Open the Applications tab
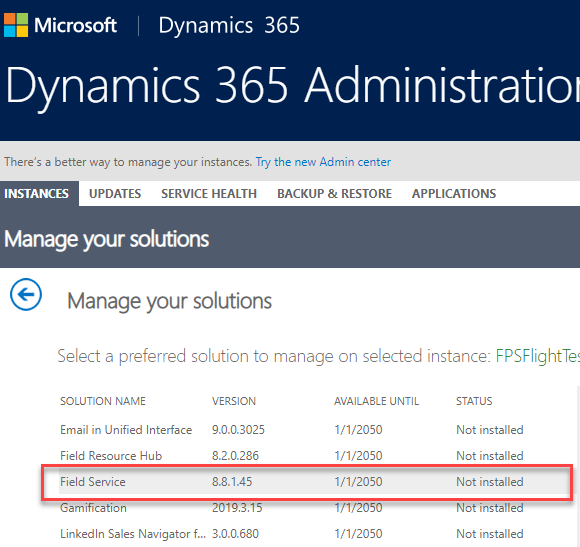The height and width of the screenshot is (547, 580). click(454, 193)
